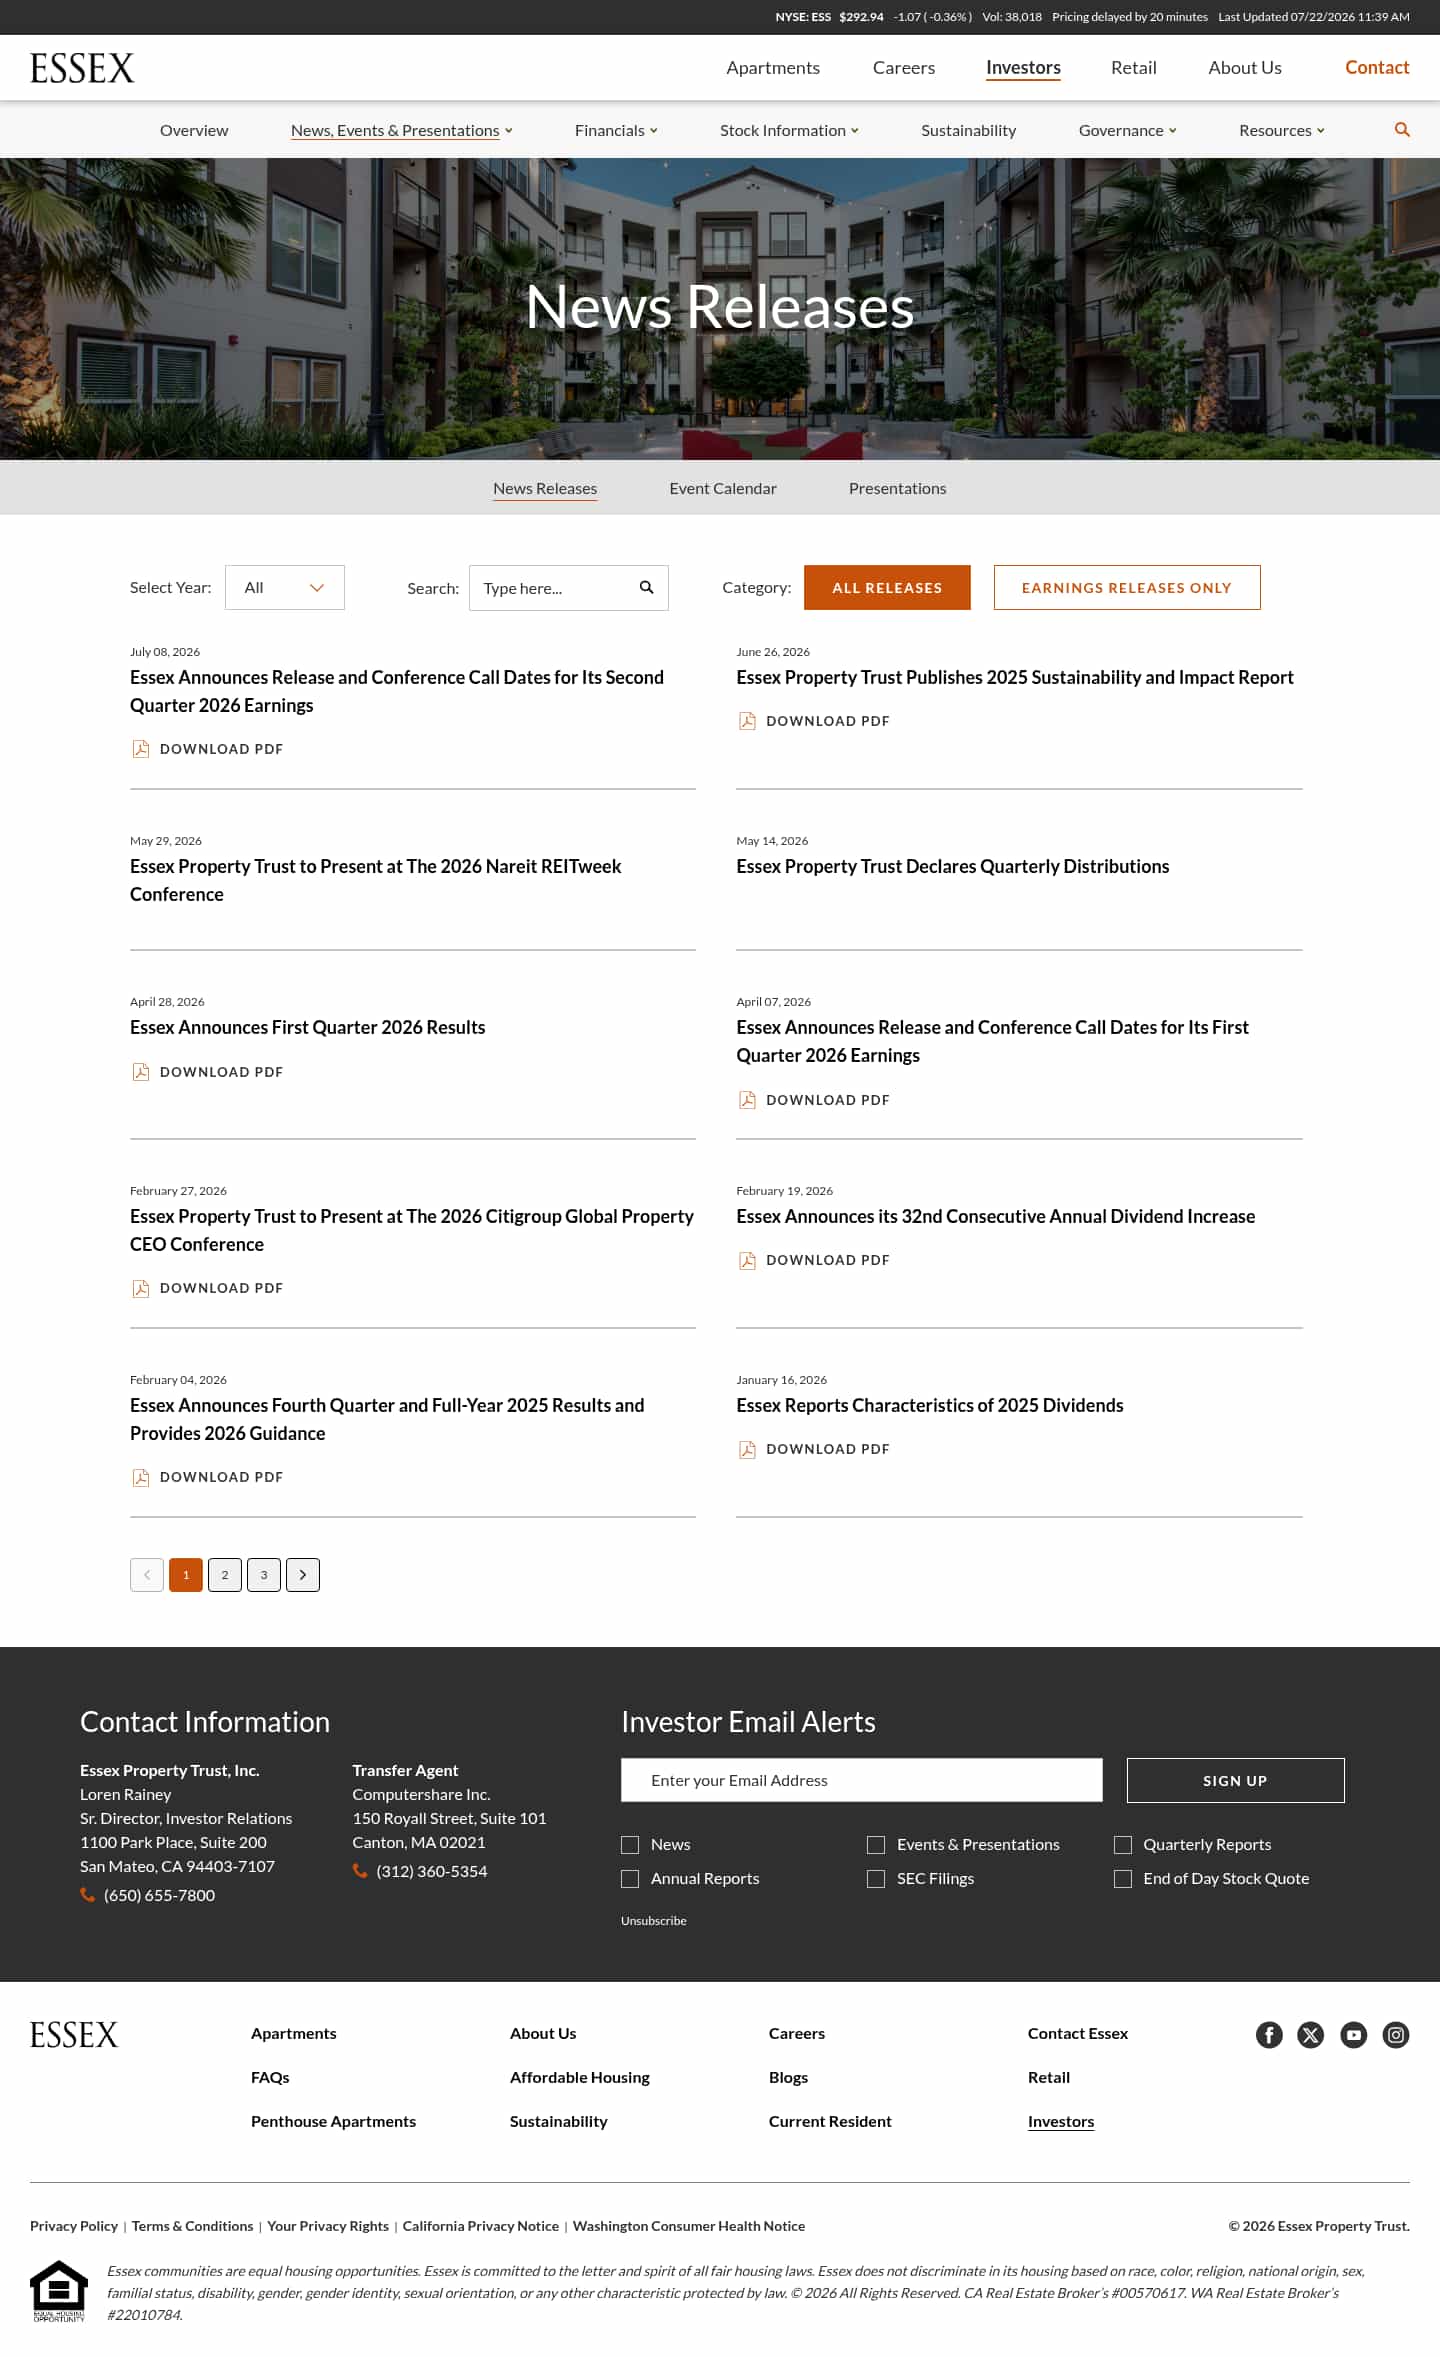Check the Events & Presentations checkbox
Image resolution: width=1440 pixels, height=2357 pixels.
(x=876, y=1845)
